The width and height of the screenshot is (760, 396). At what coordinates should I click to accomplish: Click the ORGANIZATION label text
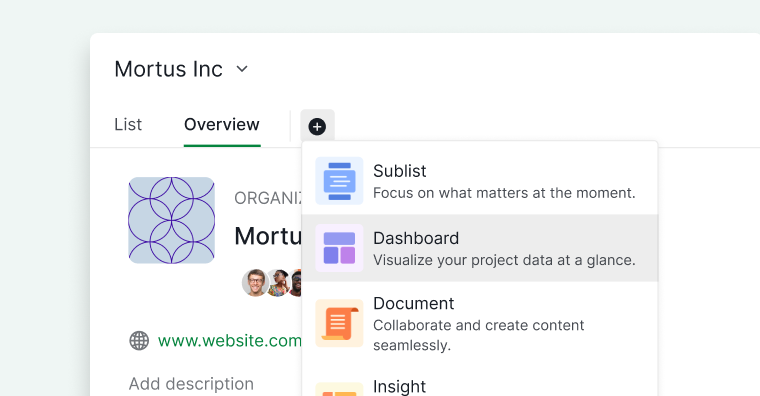[x=268, y=198]
